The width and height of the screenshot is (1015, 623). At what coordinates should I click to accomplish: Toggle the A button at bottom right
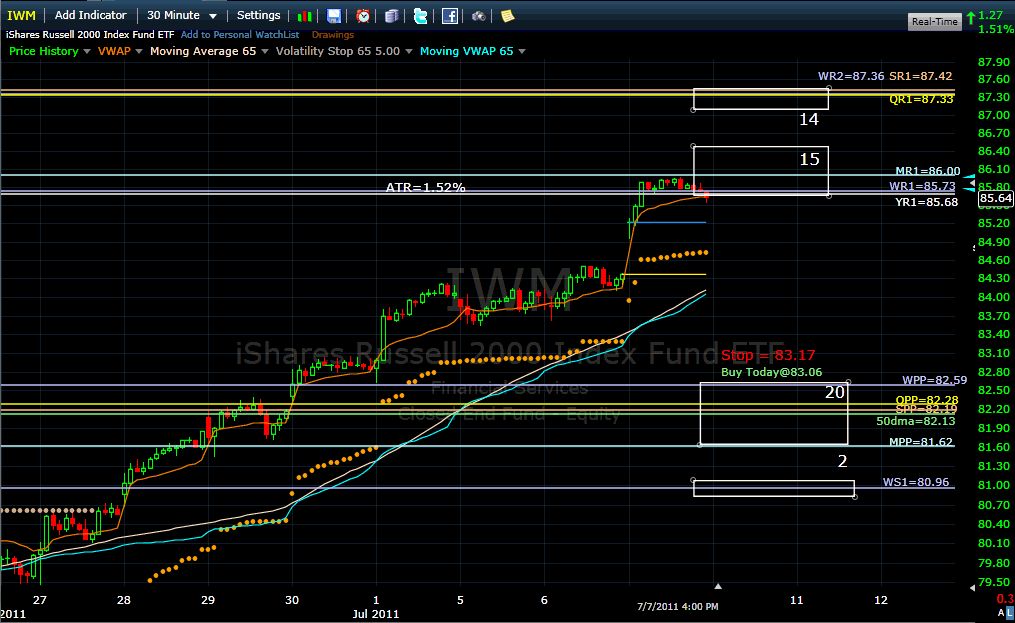tap(1001, 613)
